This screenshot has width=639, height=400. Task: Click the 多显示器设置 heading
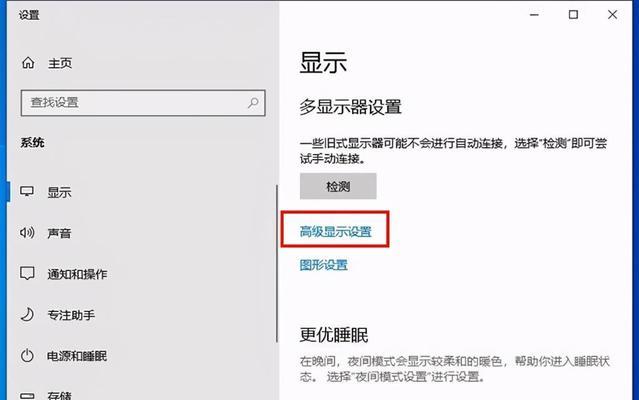click(x=350, y=107)
